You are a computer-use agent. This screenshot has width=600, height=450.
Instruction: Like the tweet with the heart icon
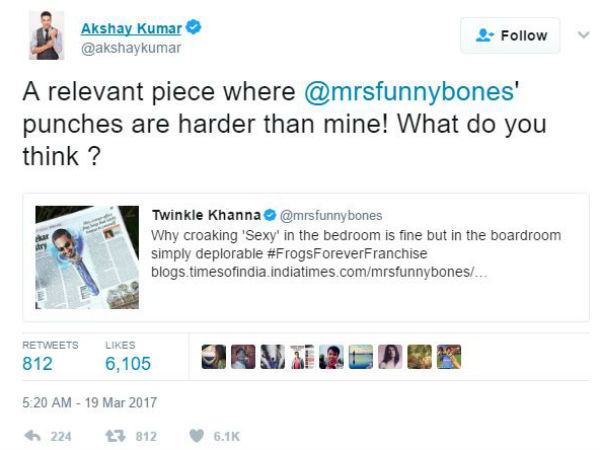197,436
